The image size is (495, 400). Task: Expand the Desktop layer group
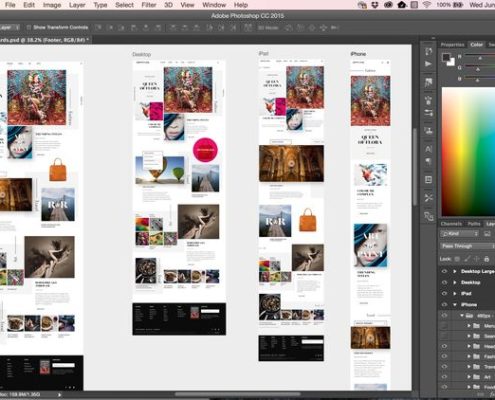tap(455, 282)
